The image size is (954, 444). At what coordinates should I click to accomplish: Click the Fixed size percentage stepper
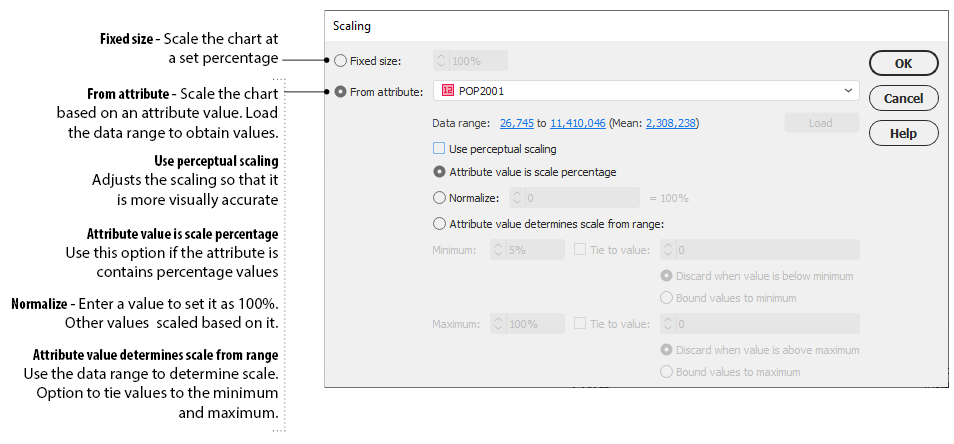tap(442, 61)
